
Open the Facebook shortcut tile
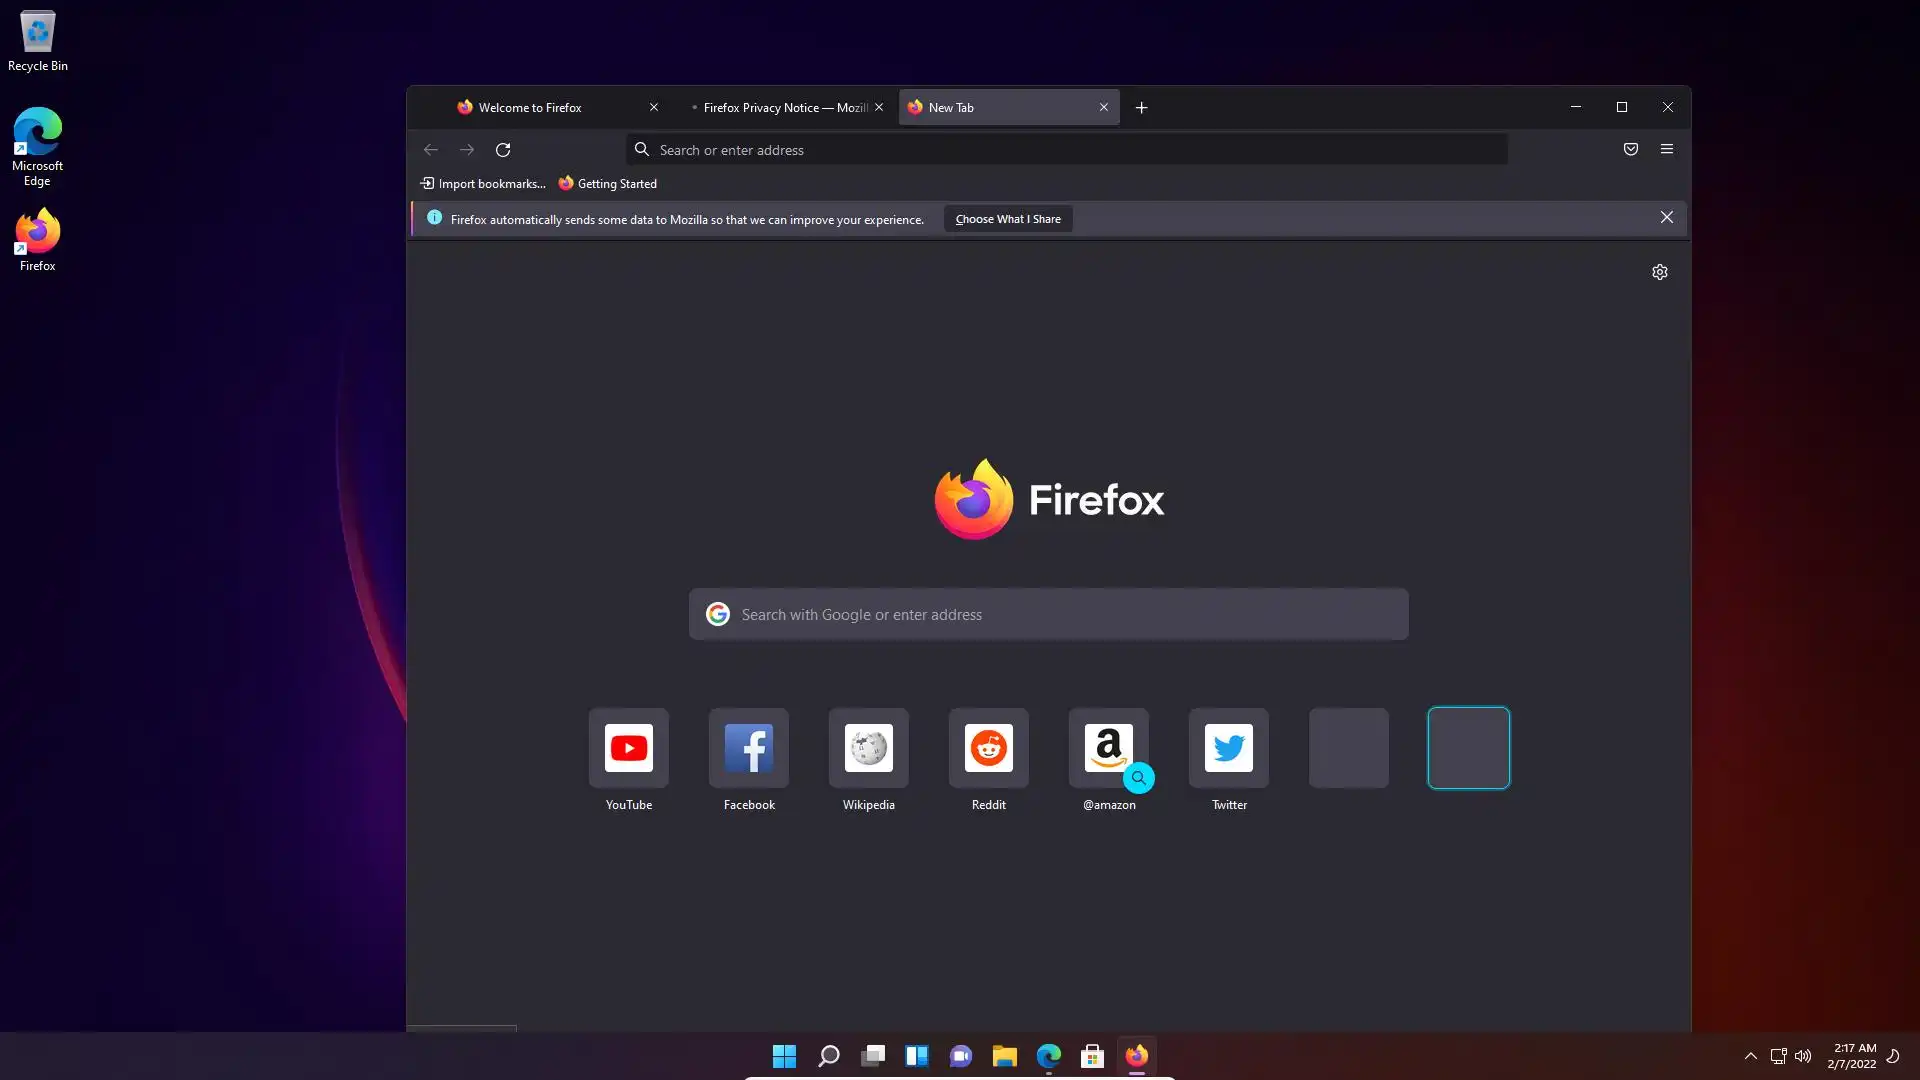pos(748,748)
